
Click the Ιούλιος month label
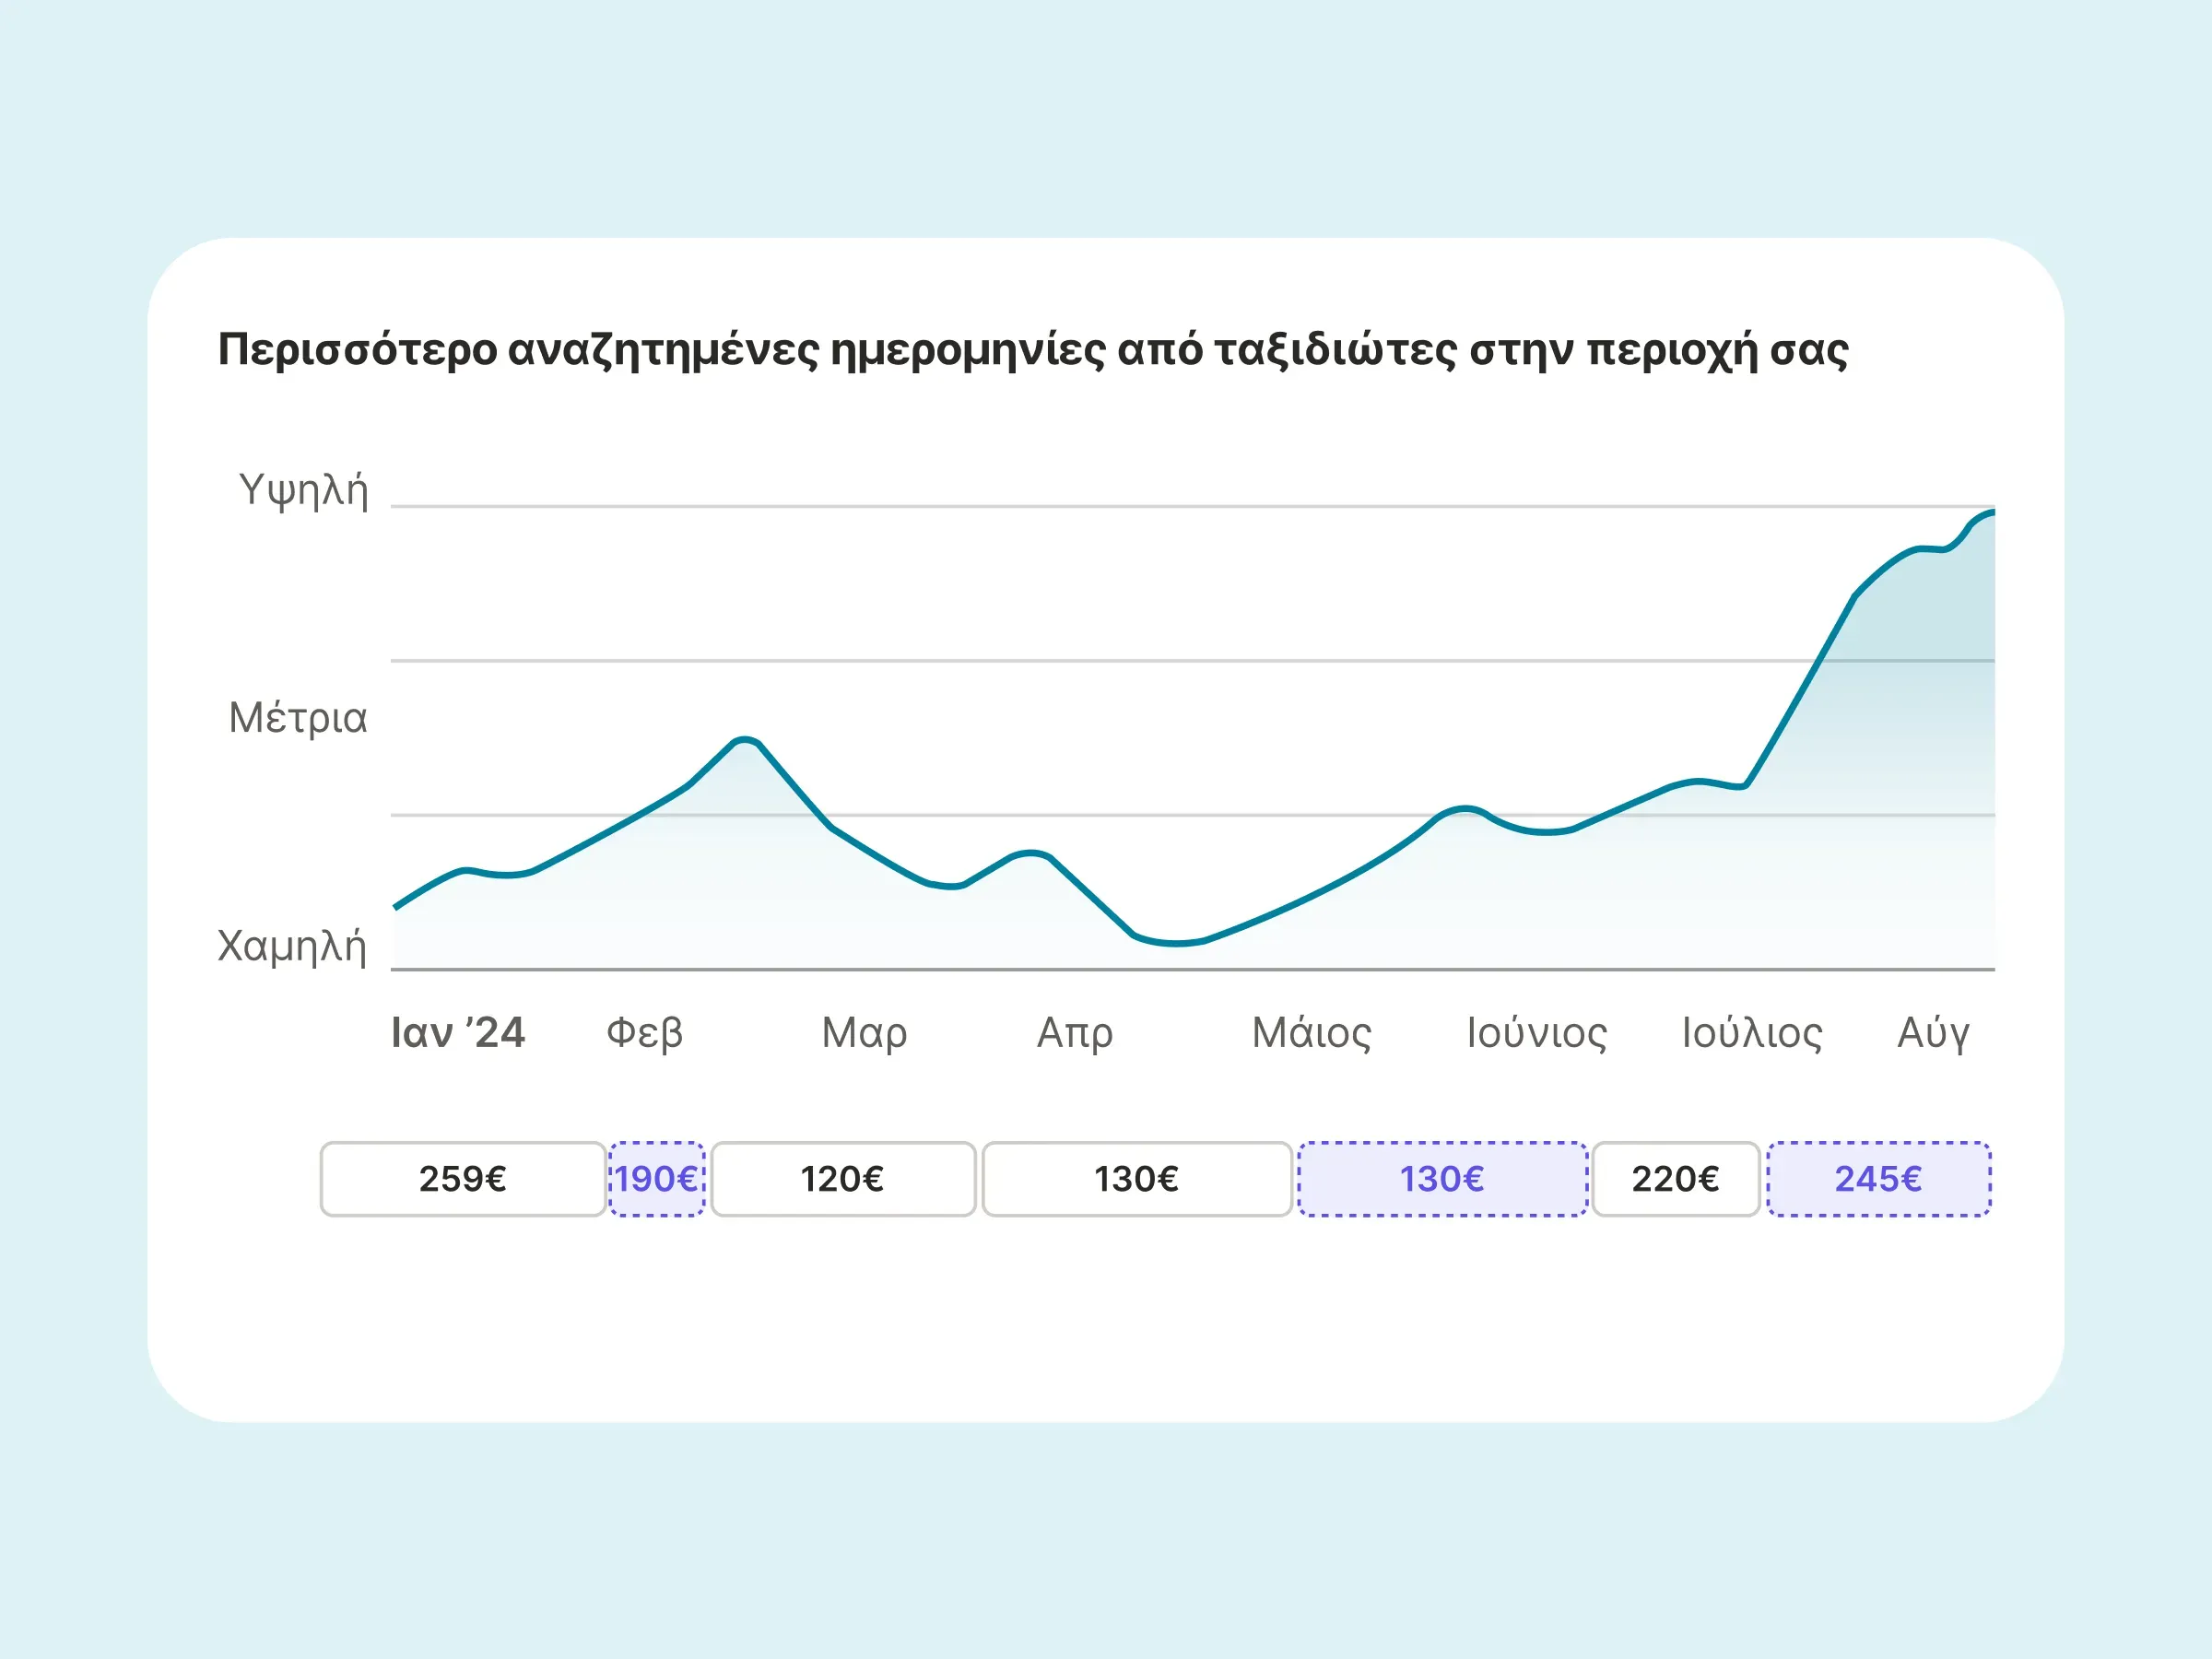1752,1033
